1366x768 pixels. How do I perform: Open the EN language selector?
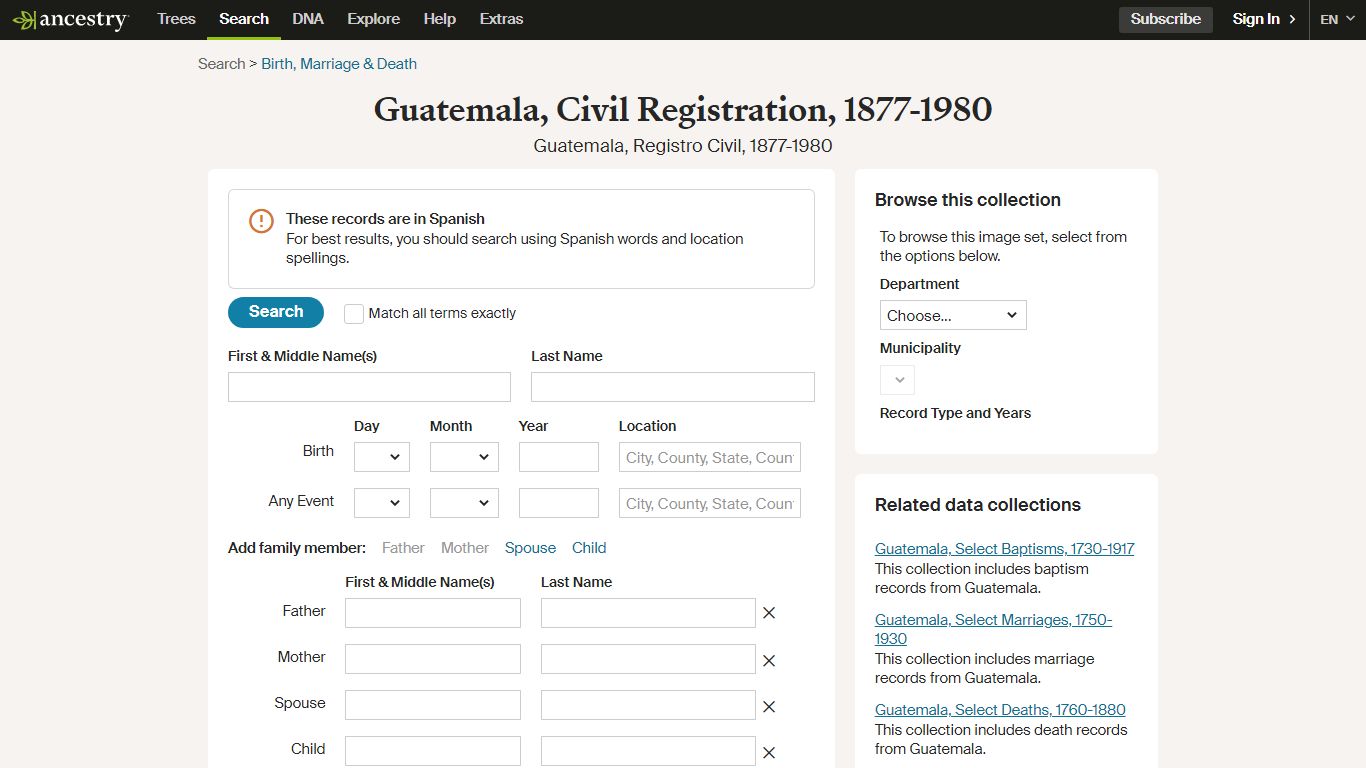(1337, 19)
